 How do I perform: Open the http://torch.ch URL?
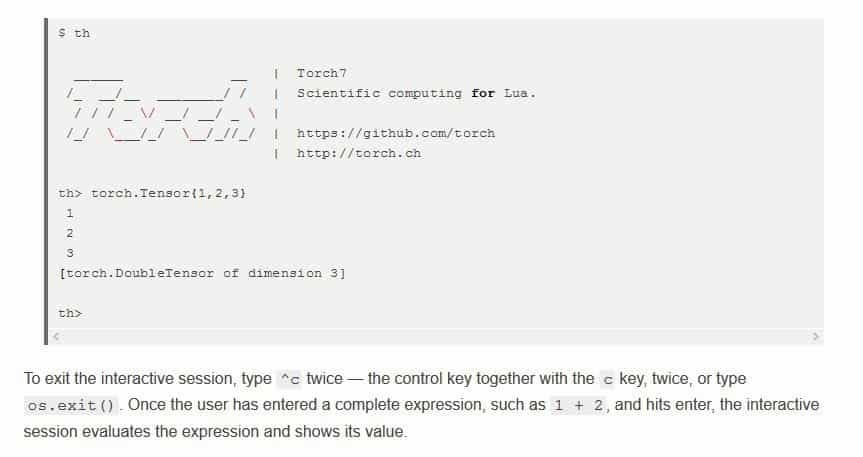358,153
